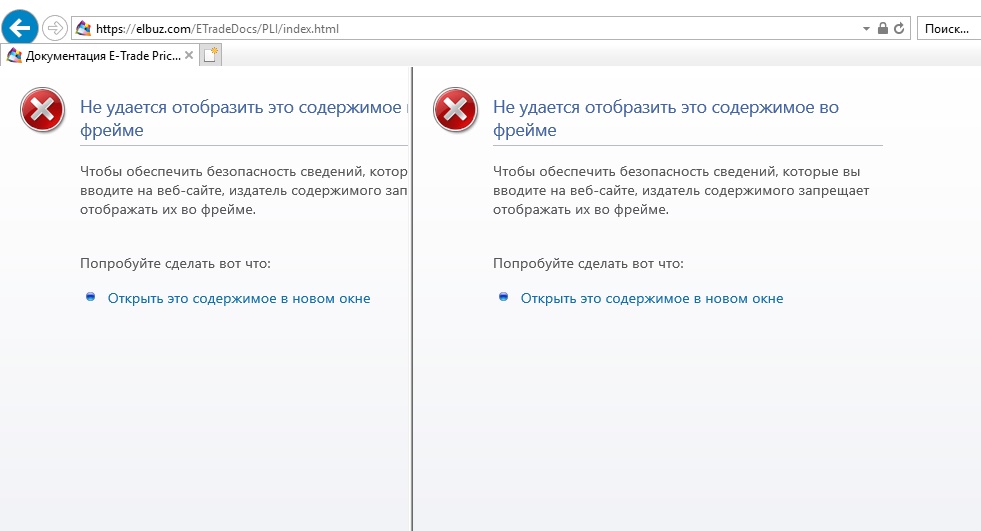Click the favicon on the Документация tab
This screenshot has height=531, width=981.
coord(14,56)
